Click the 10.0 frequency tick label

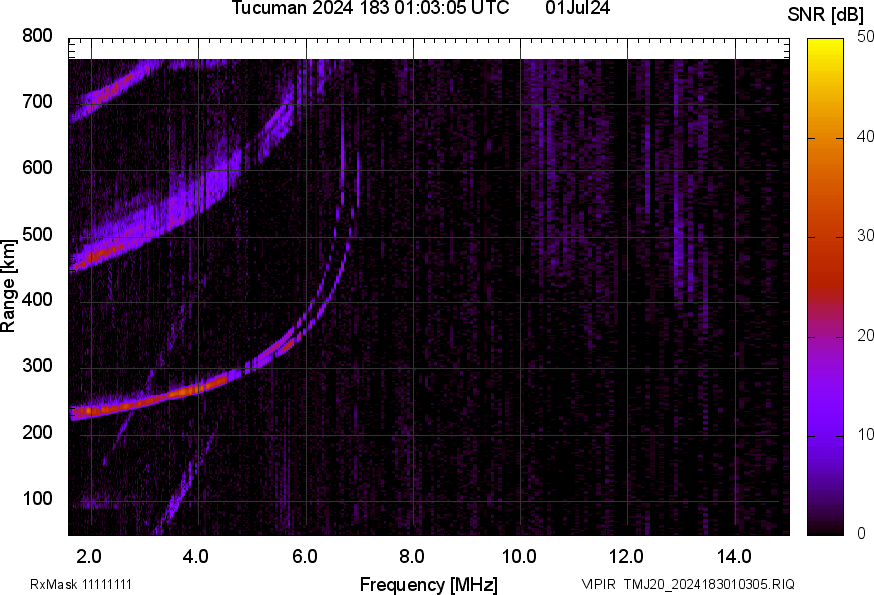519,557
